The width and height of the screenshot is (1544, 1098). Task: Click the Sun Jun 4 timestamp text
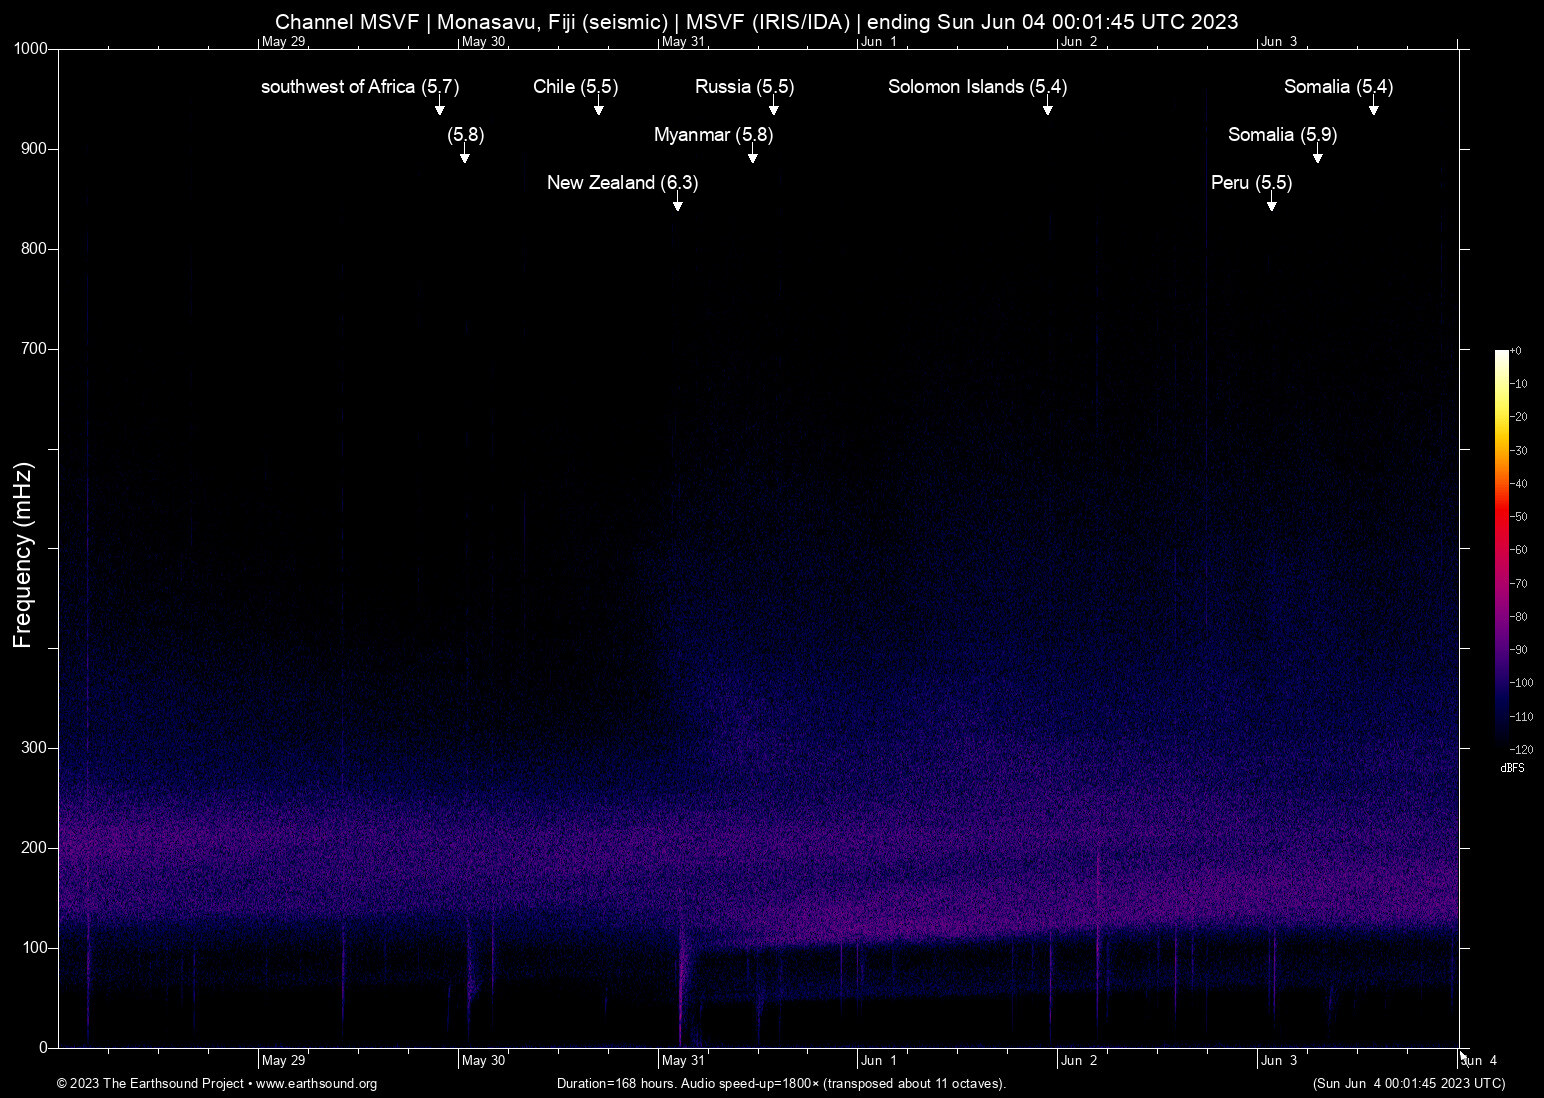coord(1409,1083)
